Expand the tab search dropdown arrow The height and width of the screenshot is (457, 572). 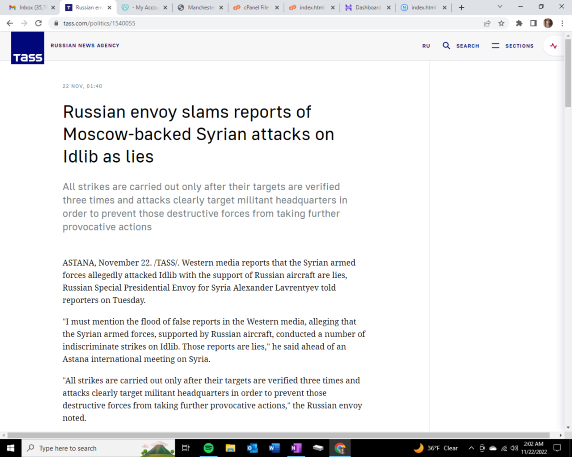[500, 7]
